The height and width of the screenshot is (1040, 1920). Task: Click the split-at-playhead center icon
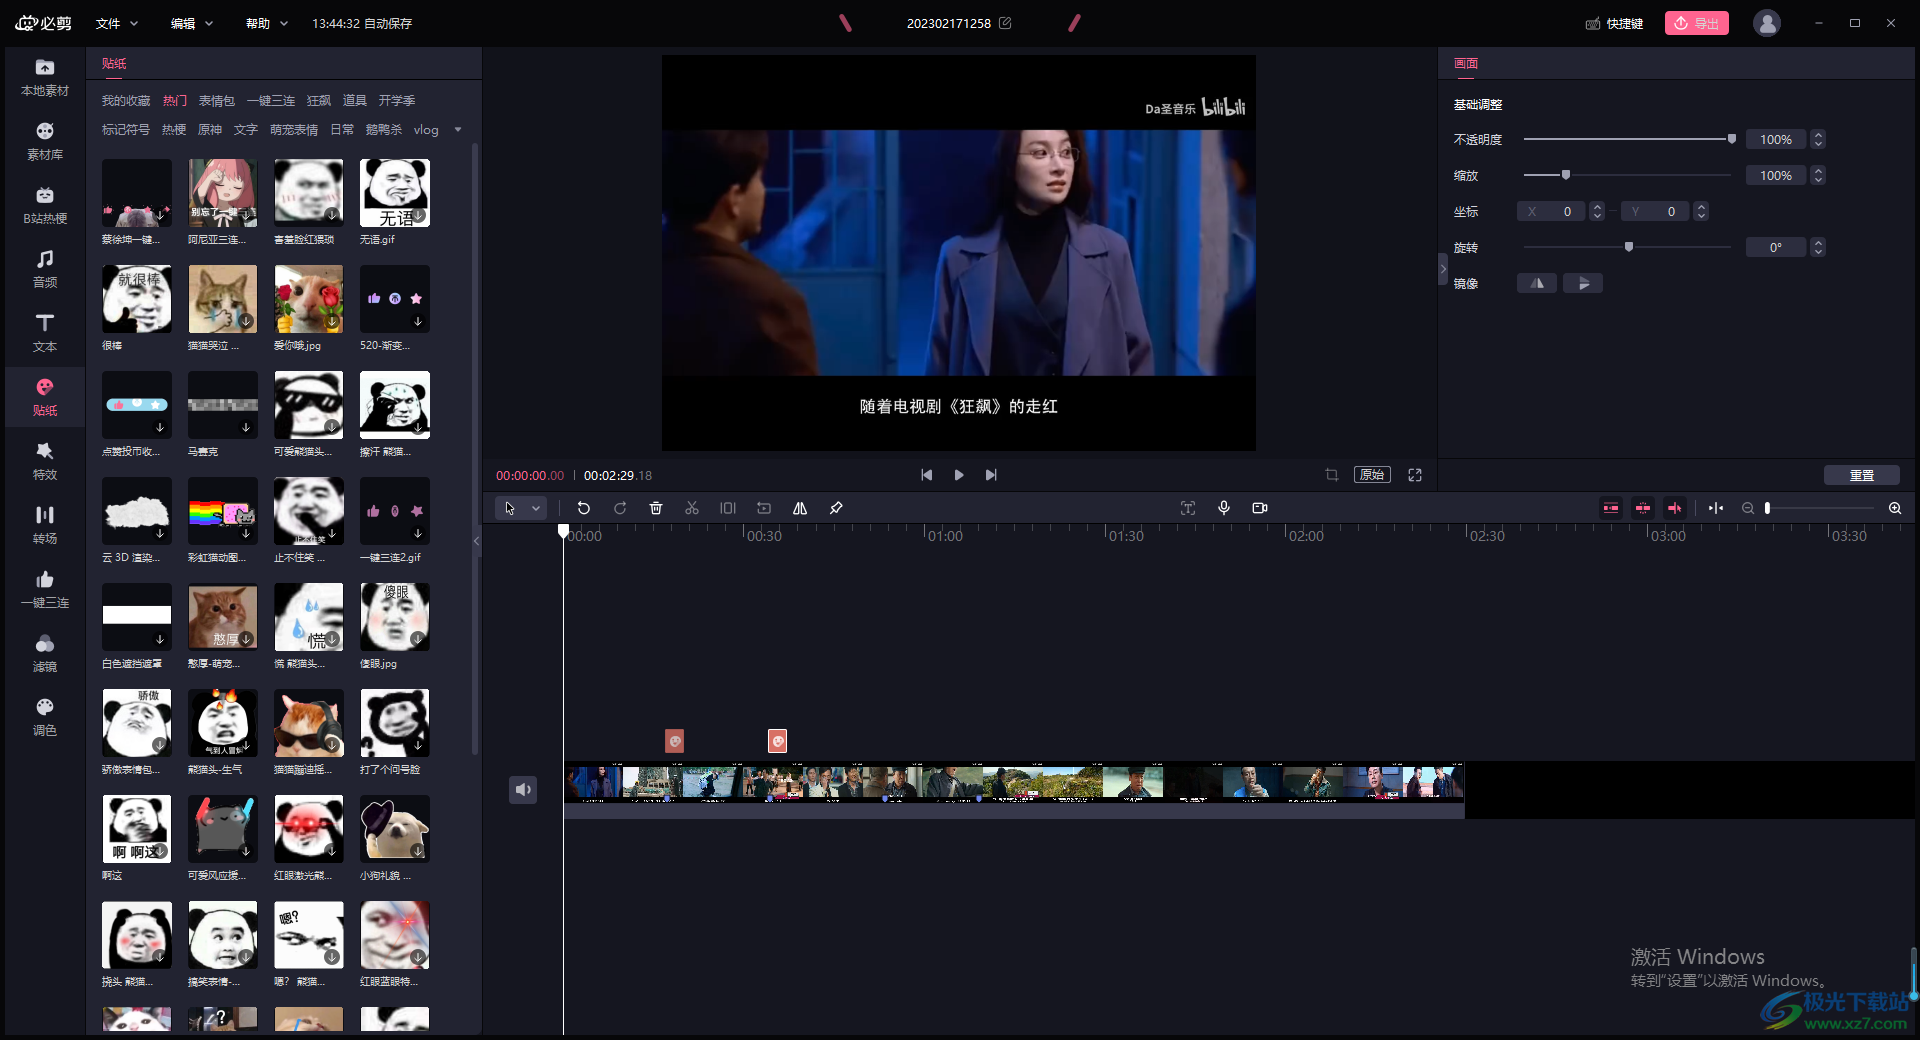(1716, 508)
